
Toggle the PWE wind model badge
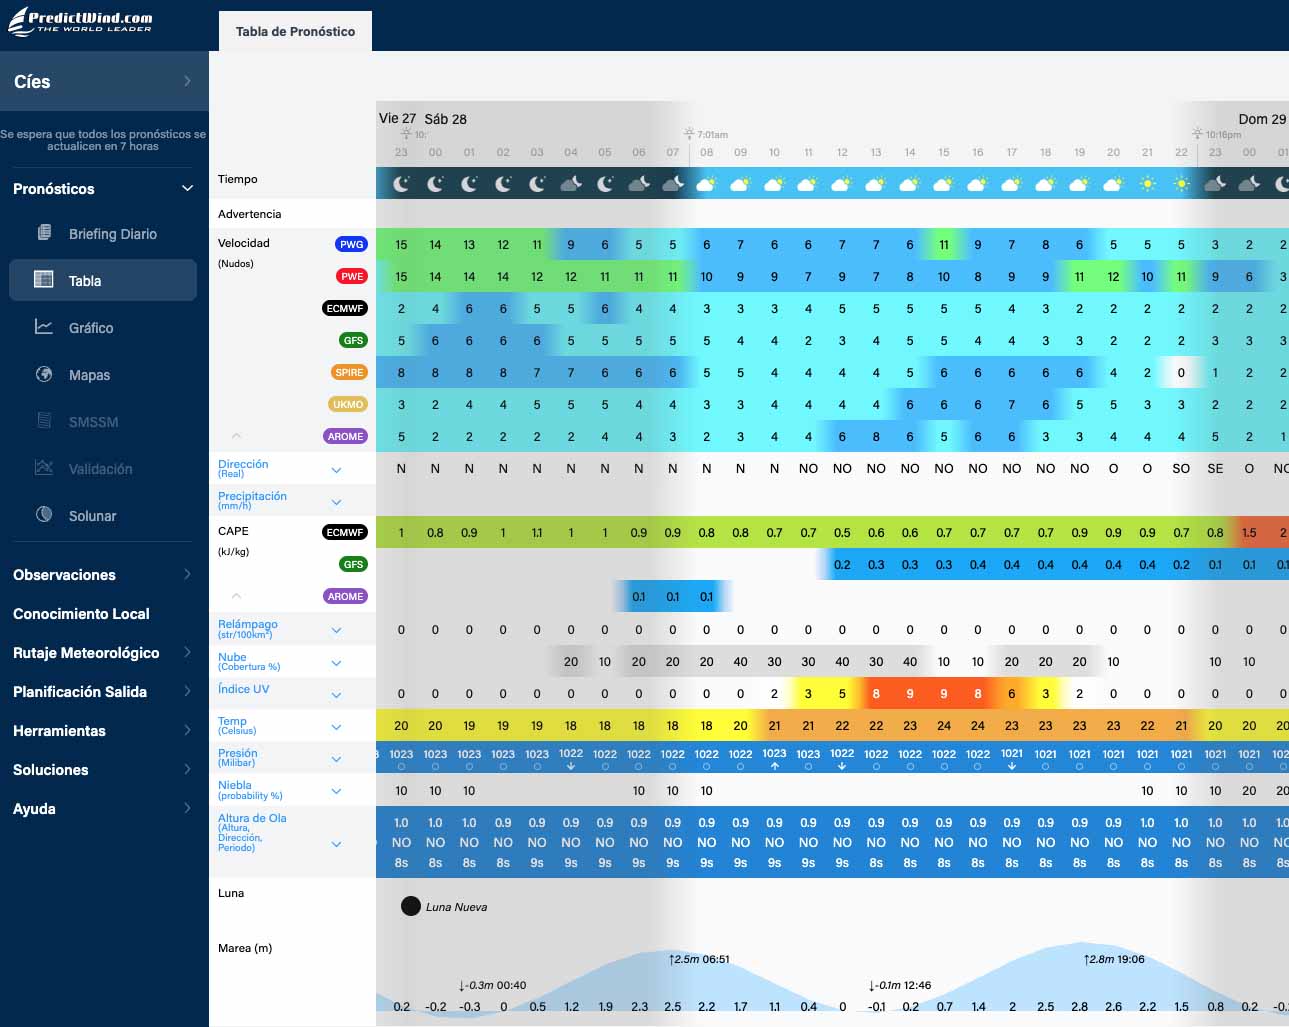tap(351, 276)
